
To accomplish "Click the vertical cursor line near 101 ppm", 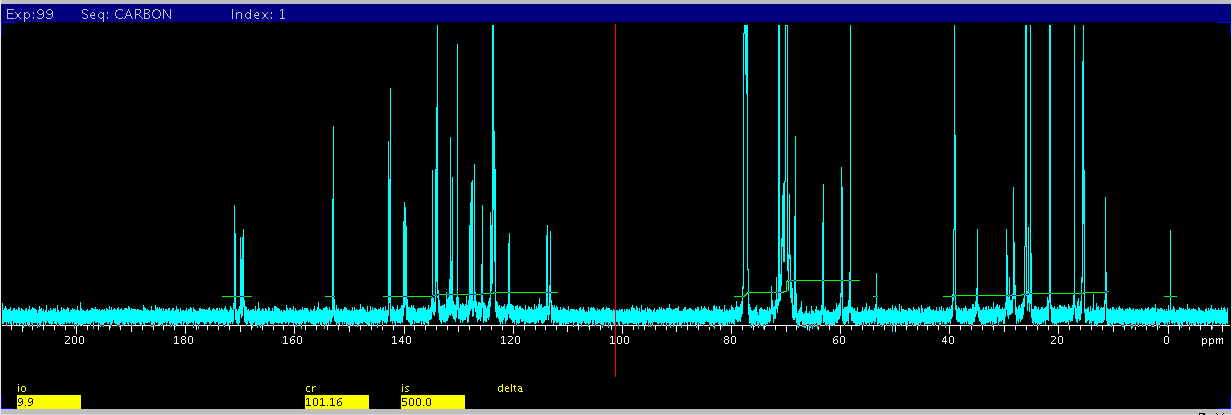I will click(x=615, y=200).
